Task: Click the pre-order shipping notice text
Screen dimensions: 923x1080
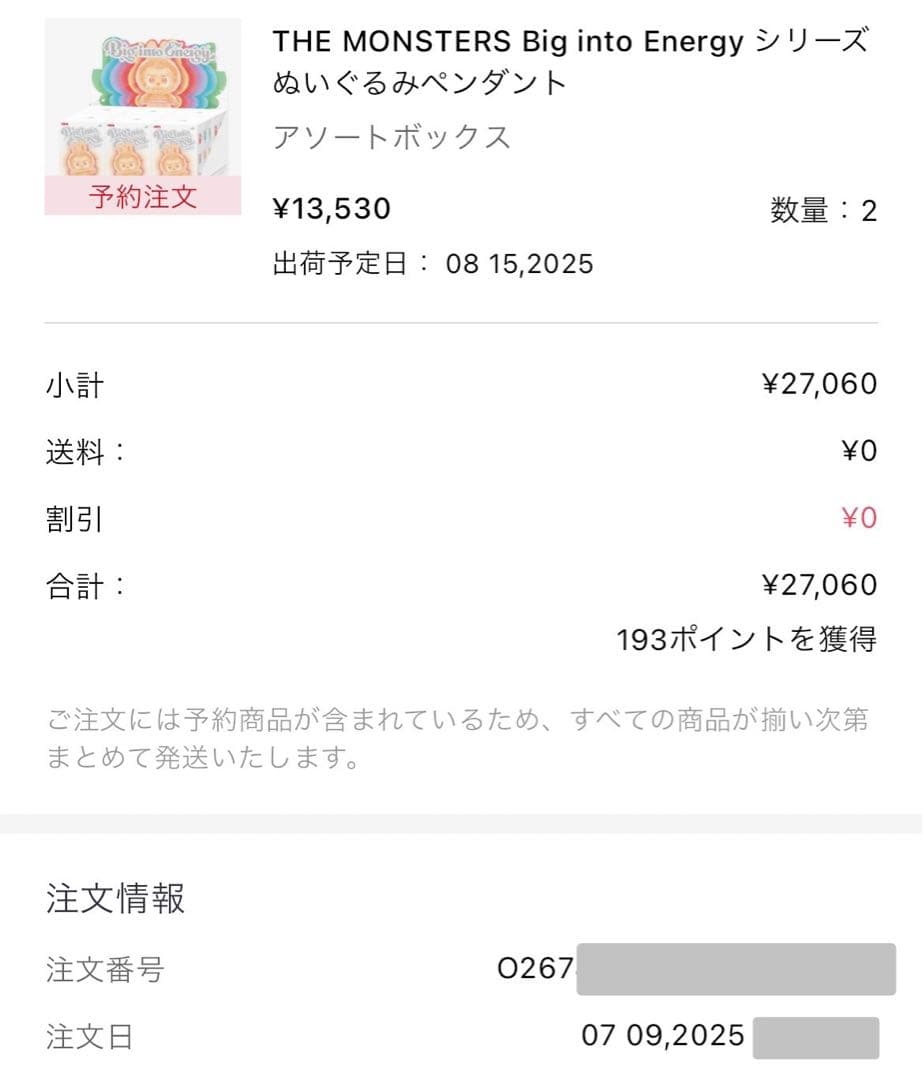Action: pyautogui.click(x=457, y=738)
